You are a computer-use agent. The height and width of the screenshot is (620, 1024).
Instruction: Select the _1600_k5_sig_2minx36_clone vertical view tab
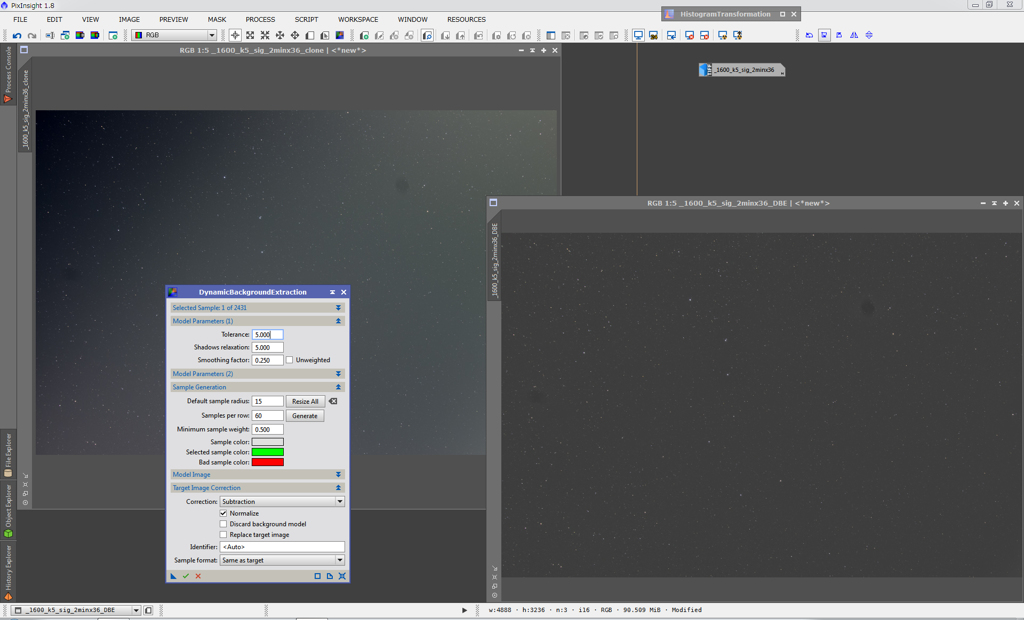[25, 110]
